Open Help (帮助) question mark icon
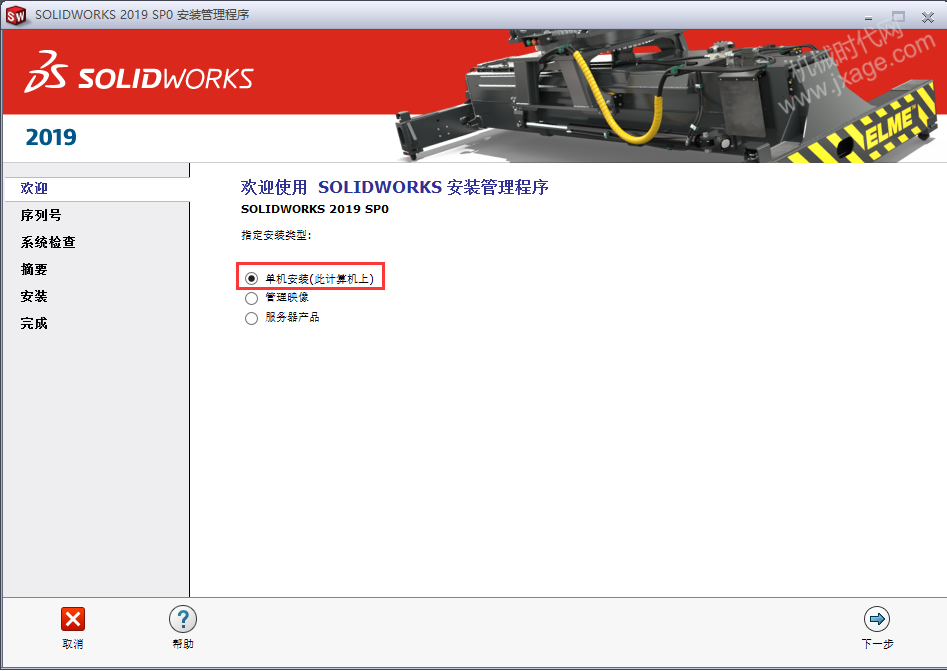 tap(183, 619)
